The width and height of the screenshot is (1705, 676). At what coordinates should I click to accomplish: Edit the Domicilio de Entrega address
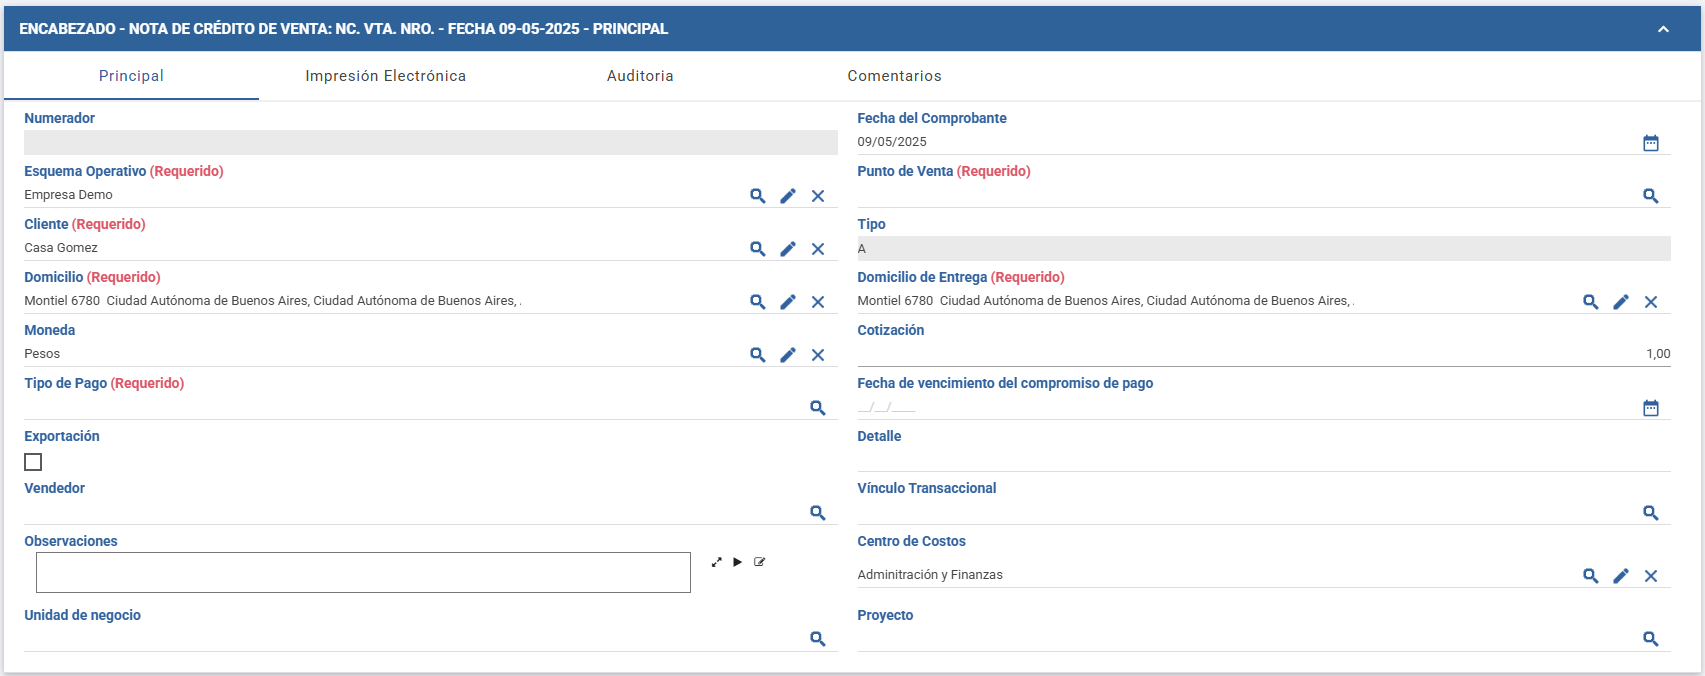[x=1621, y=302]
